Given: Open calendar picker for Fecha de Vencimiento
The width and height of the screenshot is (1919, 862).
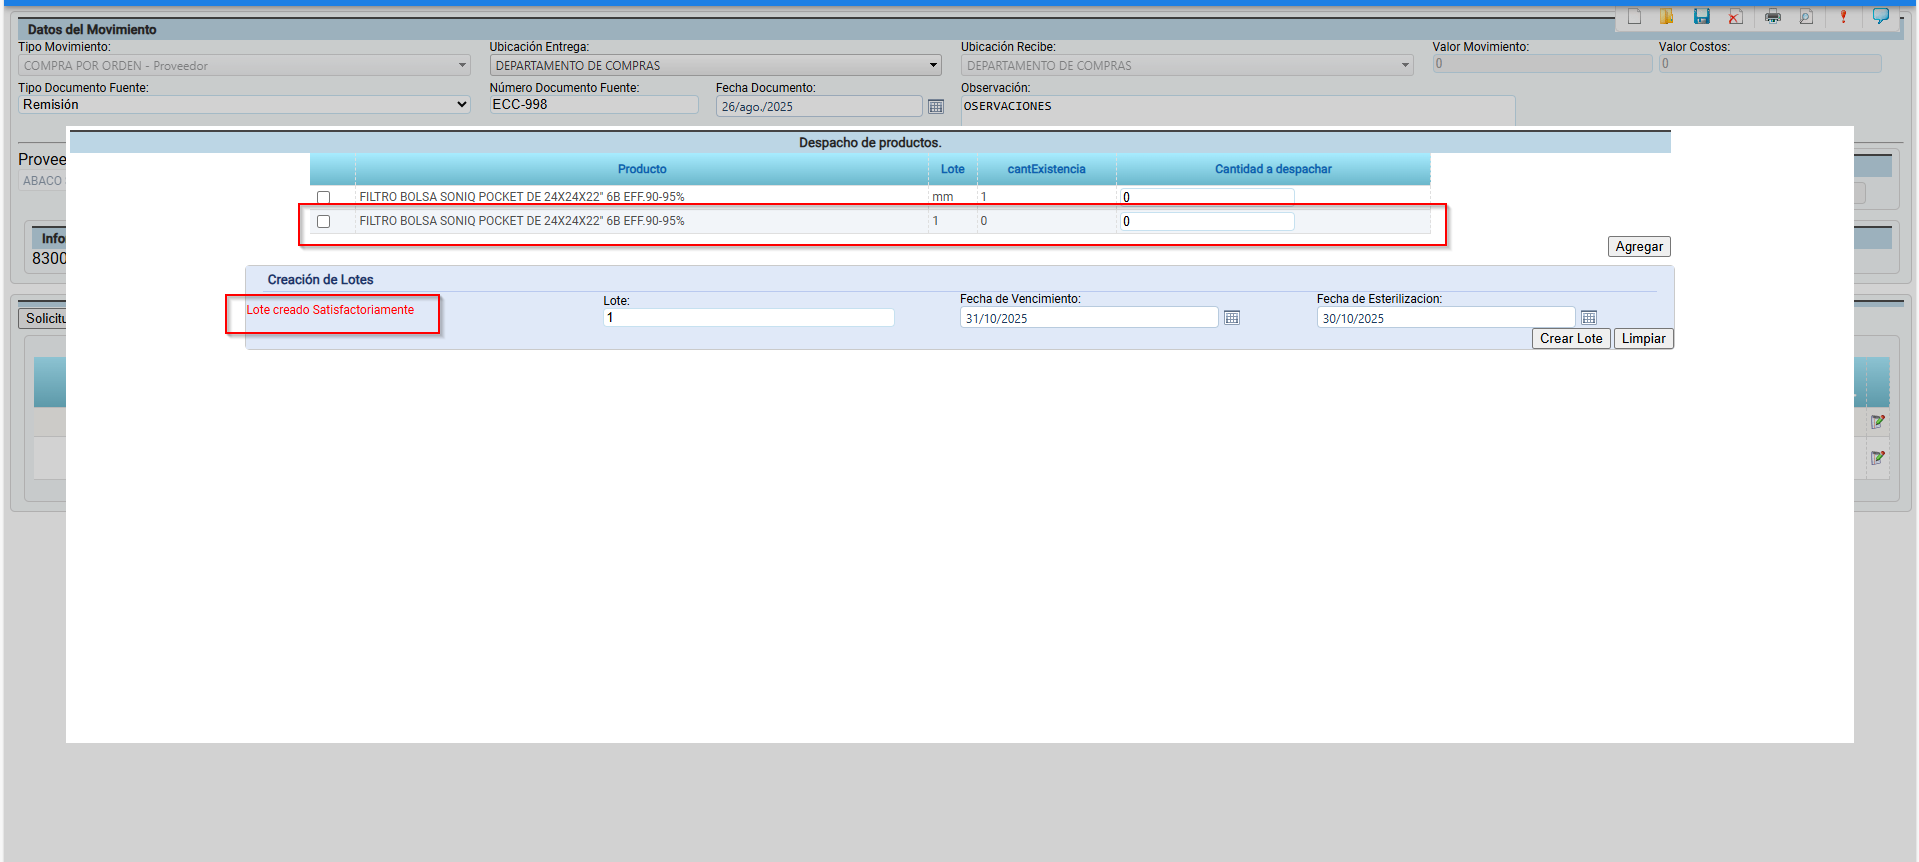Looking at the screenshot, I should (1232, 318).
